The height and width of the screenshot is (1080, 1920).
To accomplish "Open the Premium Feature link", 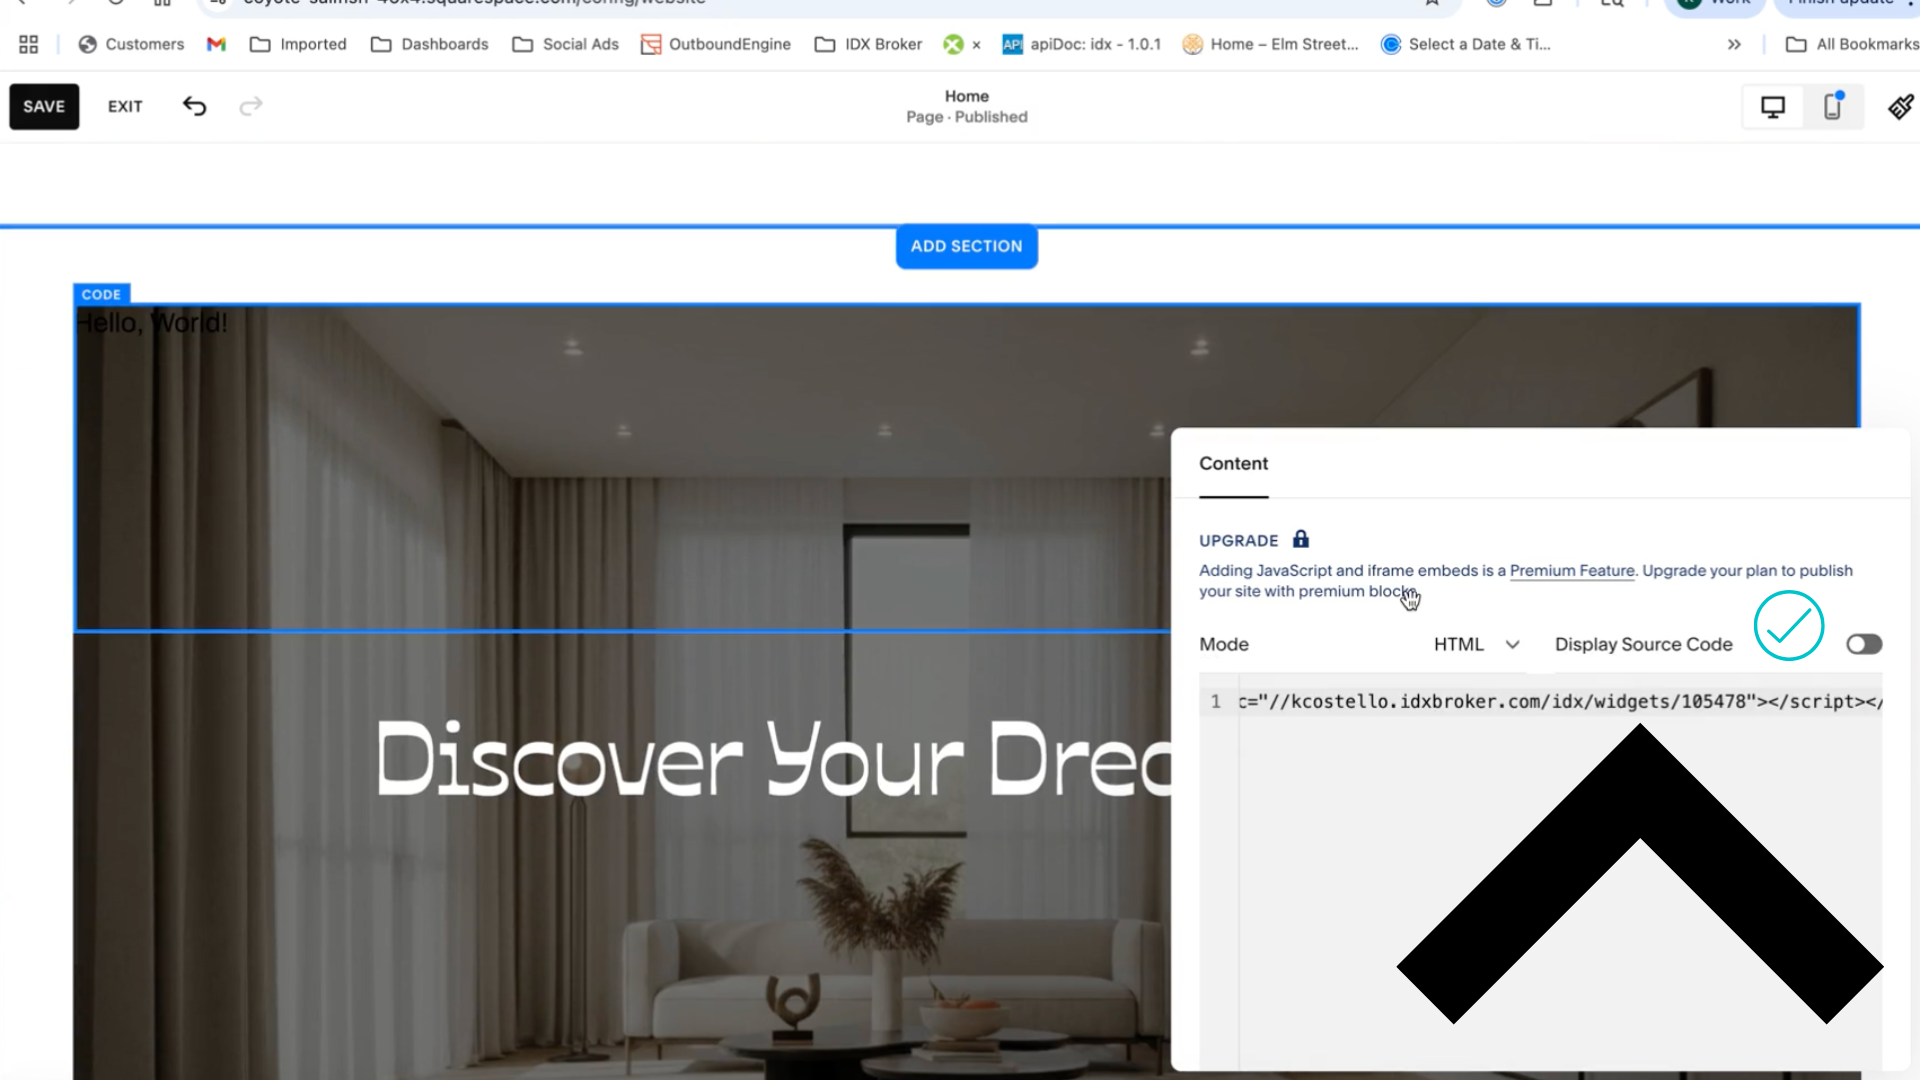I will [x=1572, y=570].
